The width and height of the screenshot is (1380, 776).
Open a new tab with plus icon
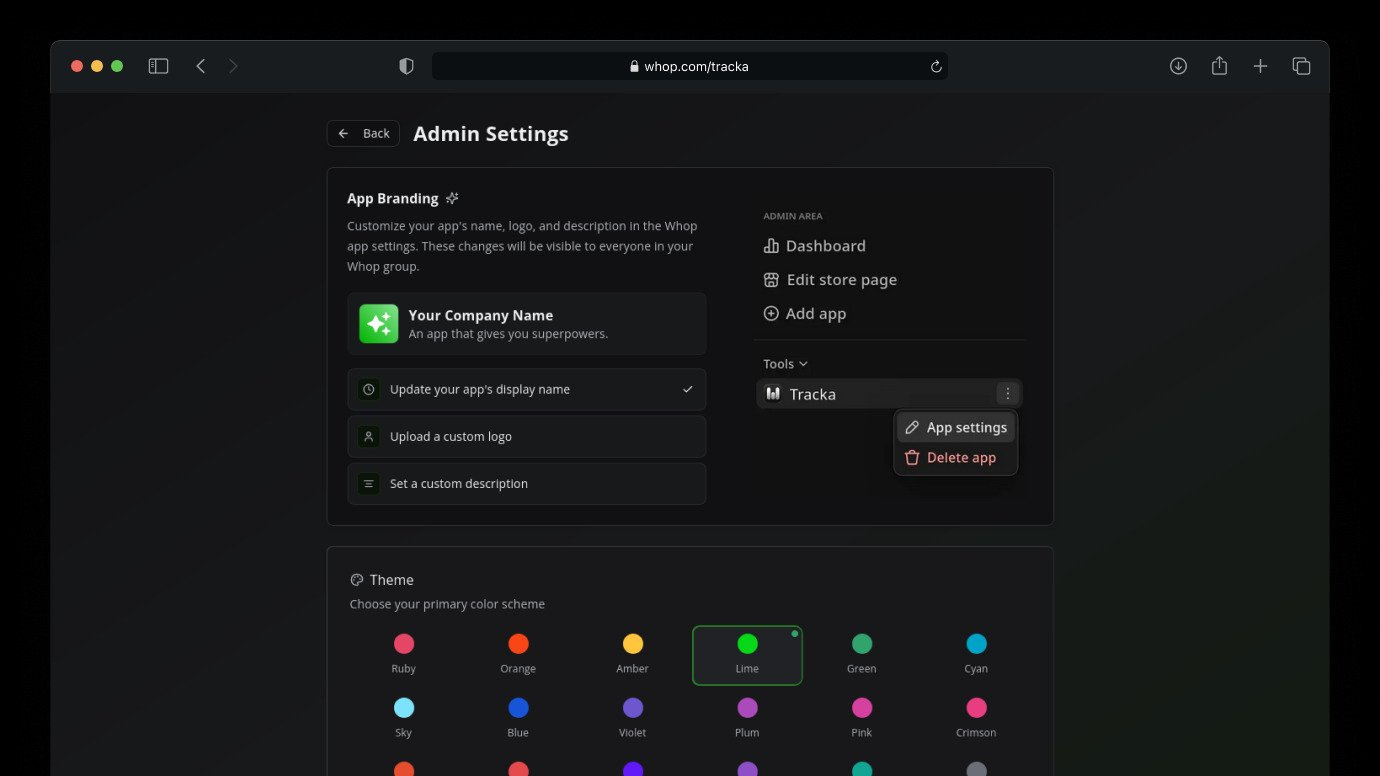click(1260, 66)
